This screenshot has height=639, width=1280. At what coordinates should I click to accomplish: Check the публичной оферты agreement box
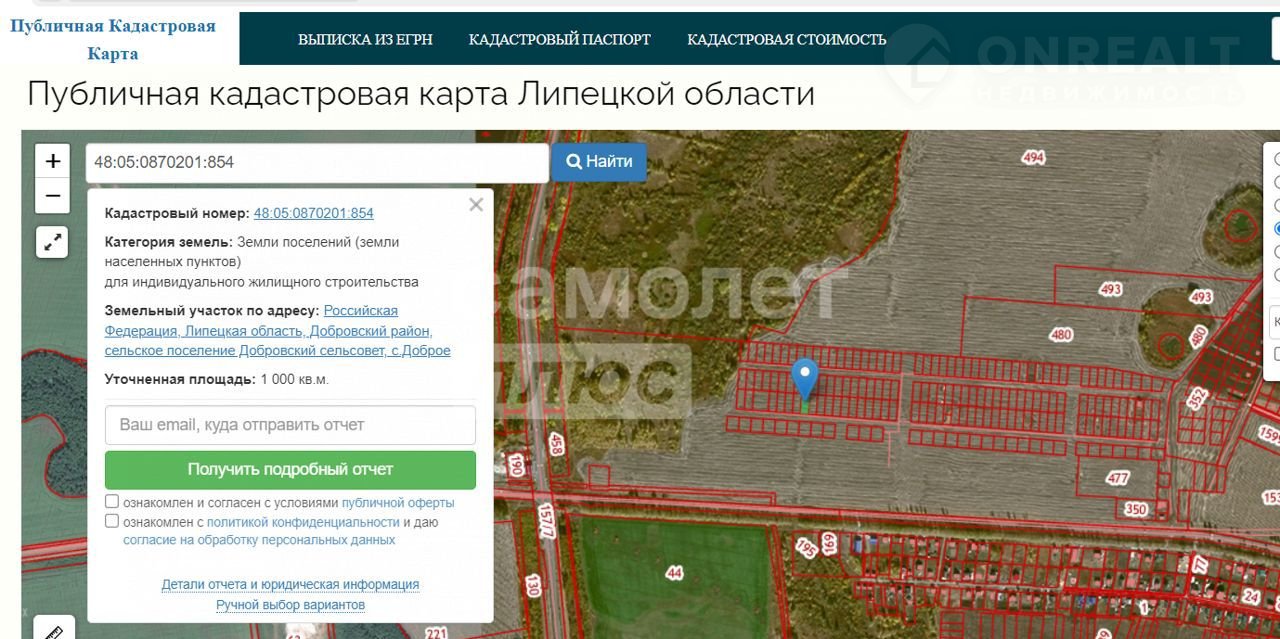(x=112, y=502)
